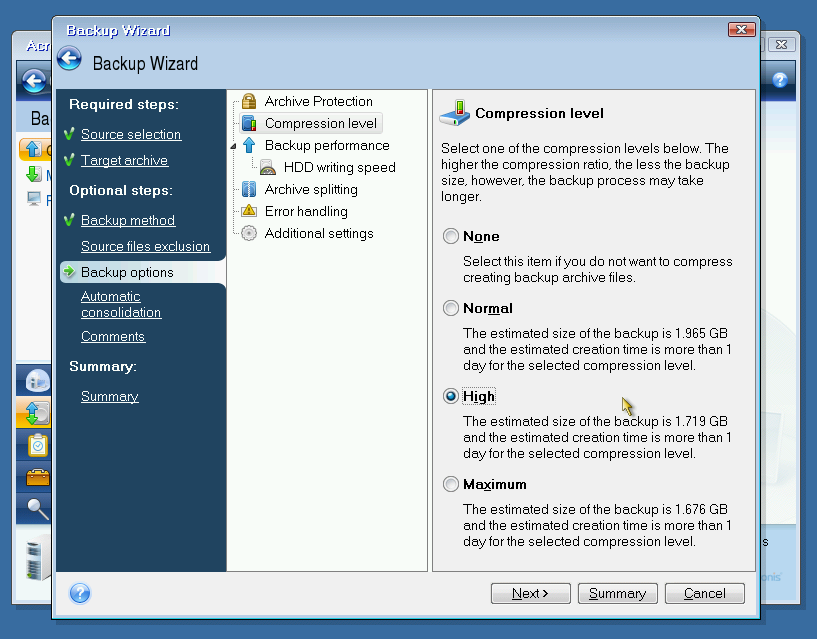This screenshot has width=817, height=639.
Task: Click the blue back arrow in the wizard header
Action: (69, 58)
